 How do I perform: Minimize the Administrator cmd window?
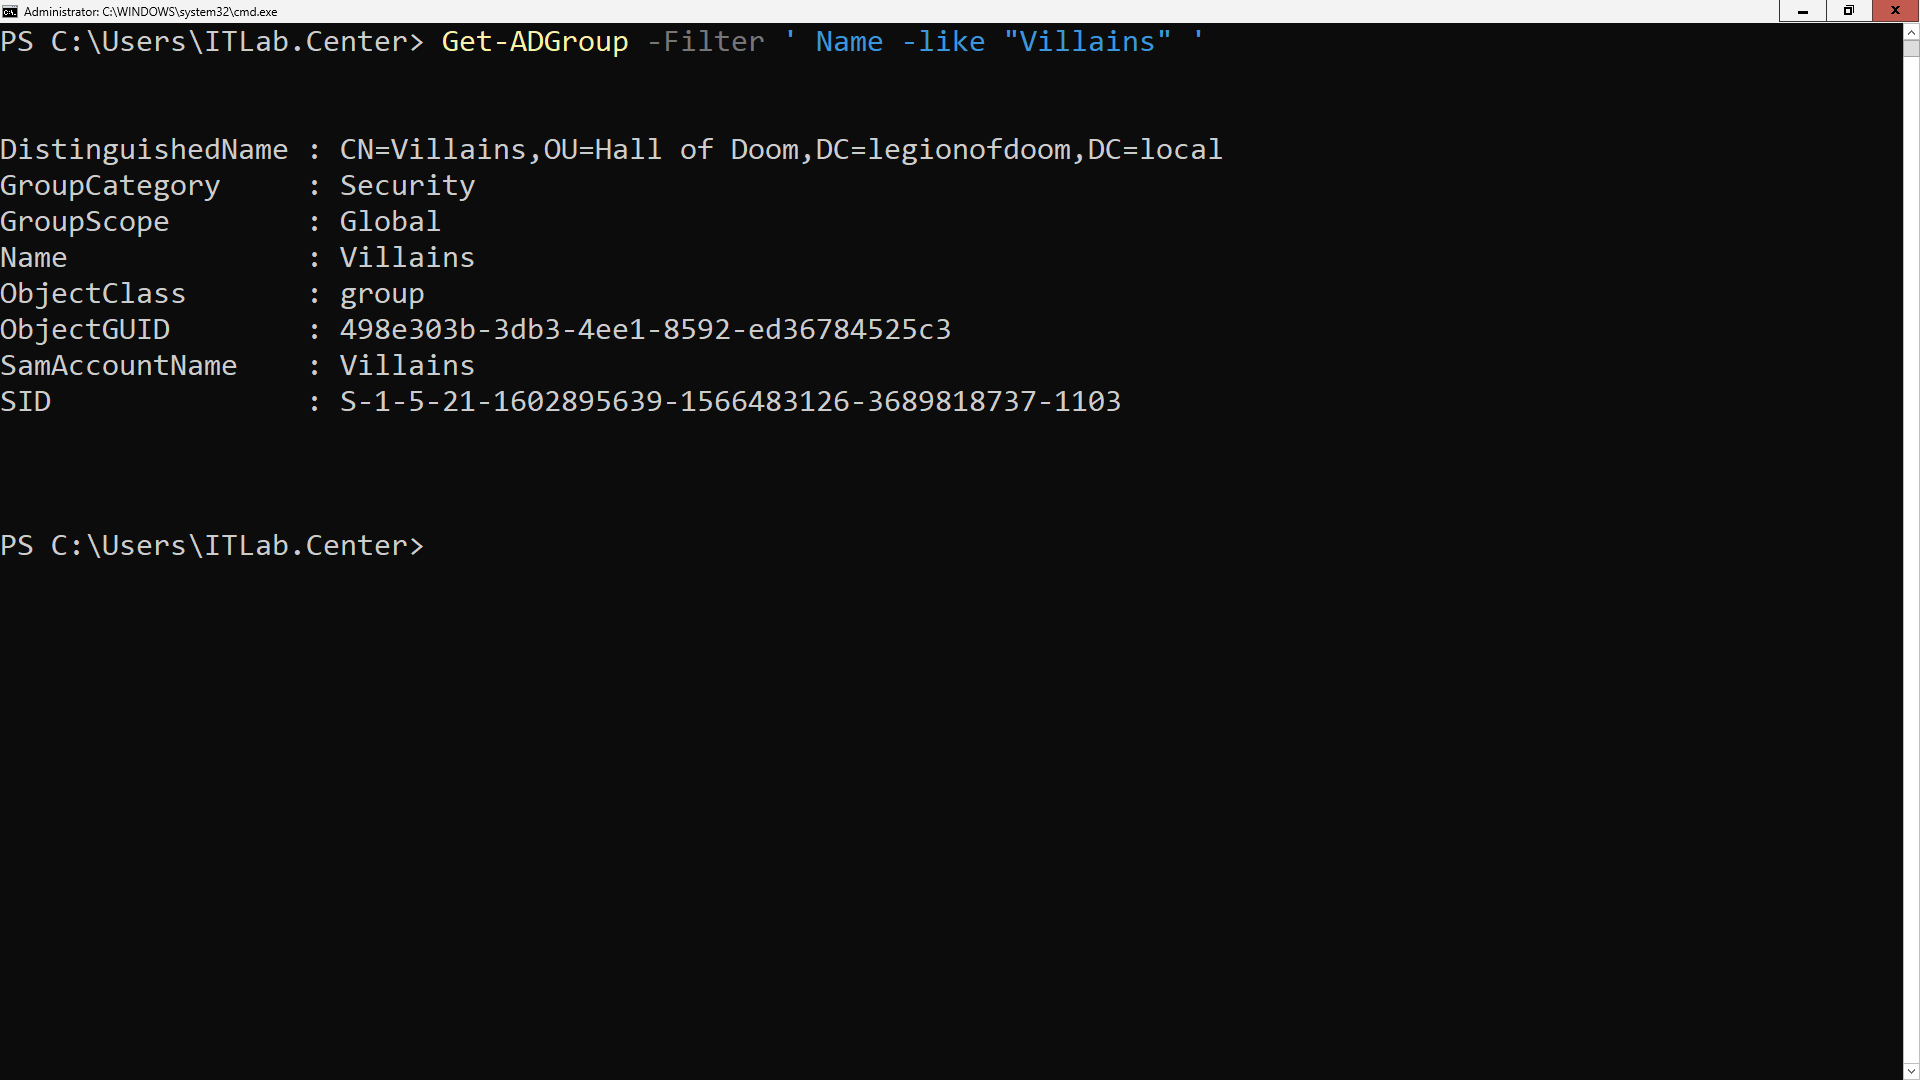(x=1802, y=11)
